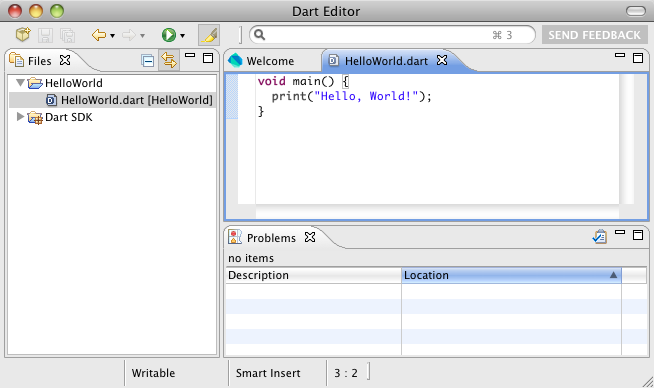Switch to the HelloWorld.dart editor tab

click(x=386, y=61)
